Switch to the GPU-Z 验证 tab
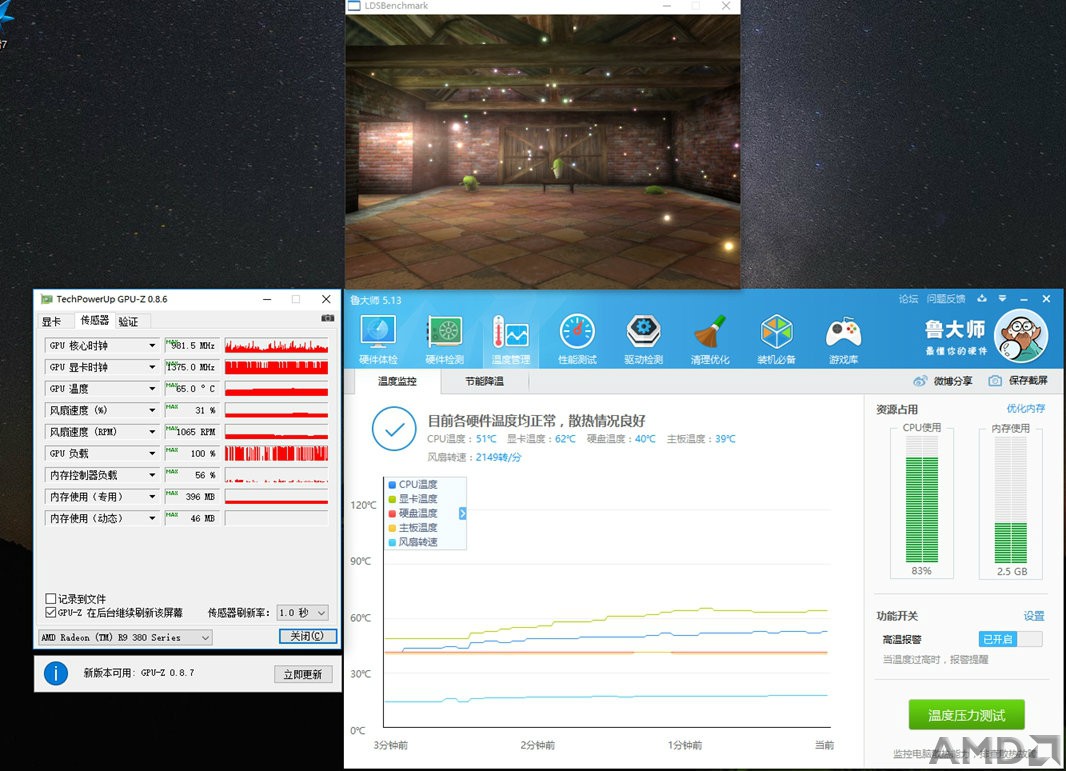 coord(128,321)
